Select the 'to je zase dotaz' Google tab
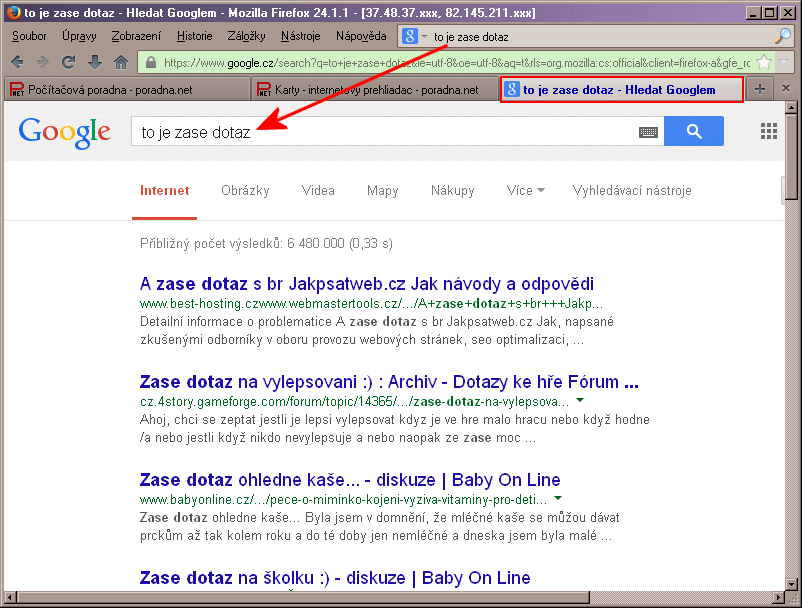 pos(621,89)
